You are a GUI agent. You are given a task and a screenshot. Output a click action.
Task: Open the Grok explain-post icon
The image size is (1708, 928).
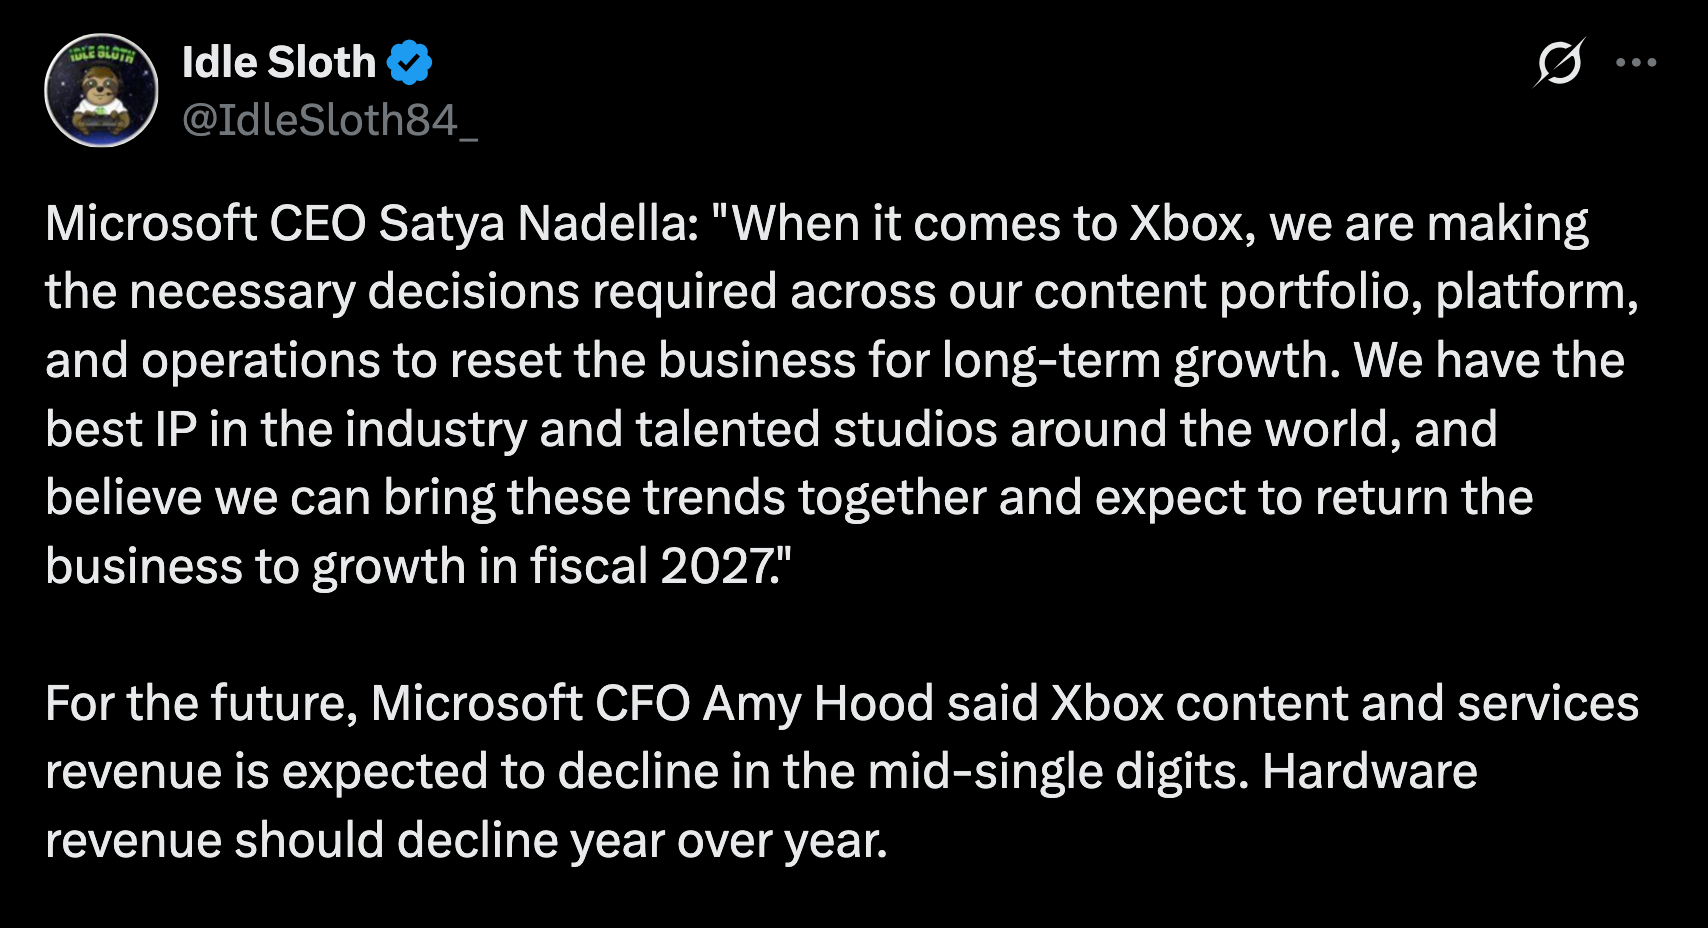(x=1560, y=63)
